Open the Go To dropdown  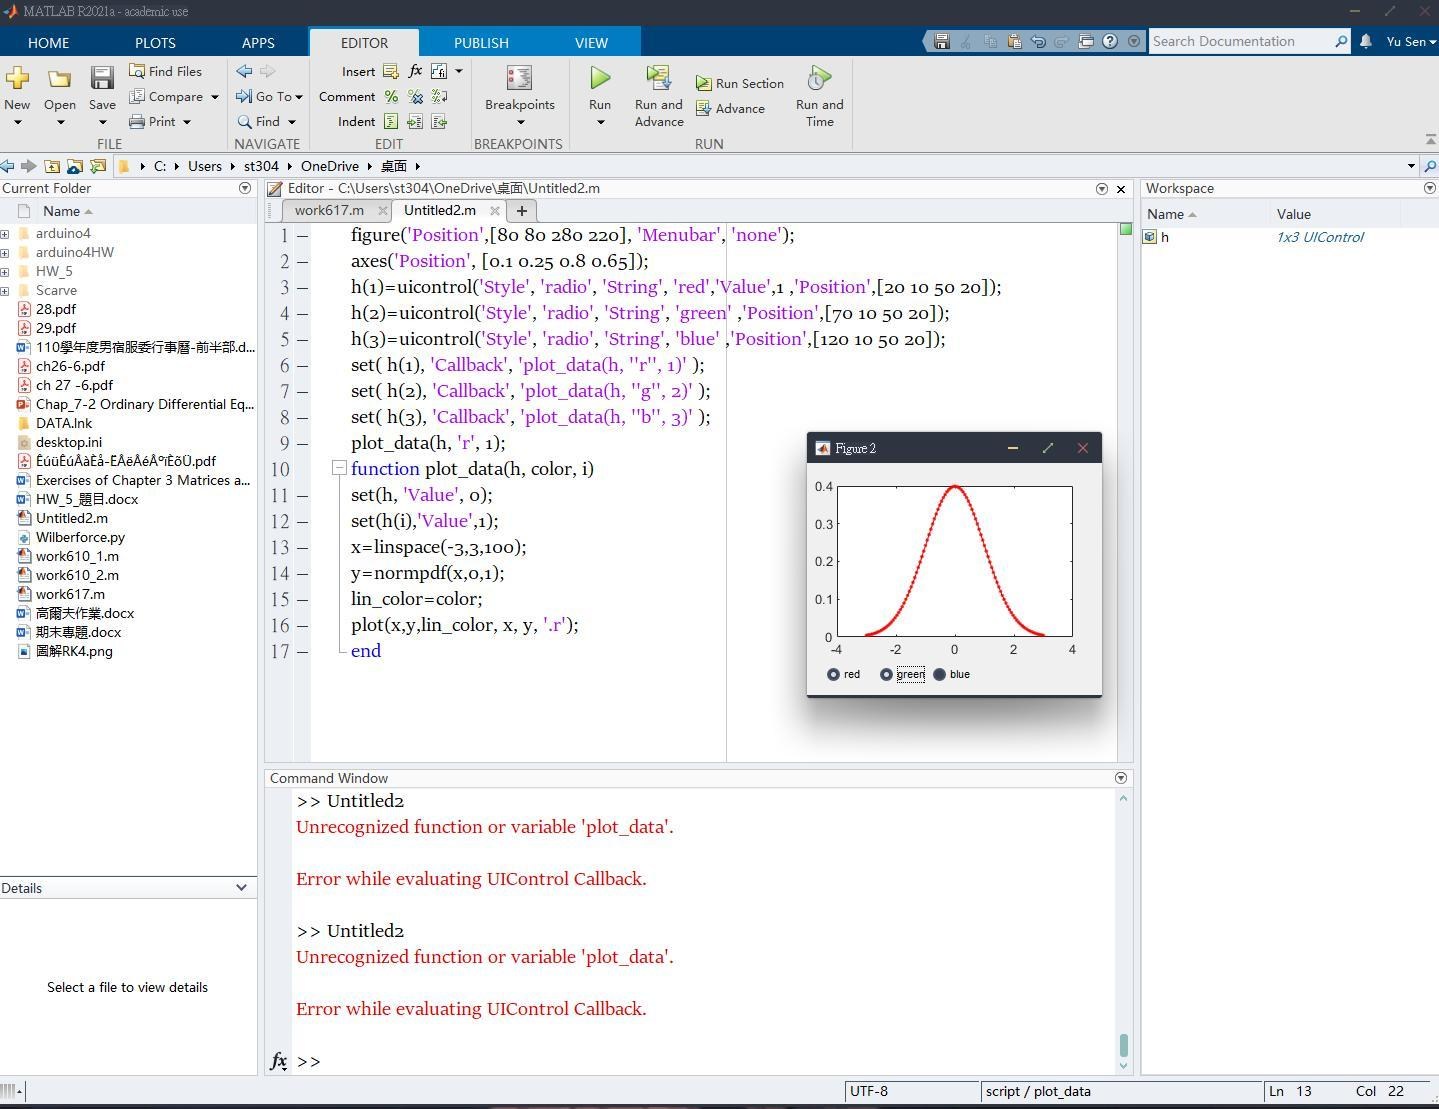270,97
